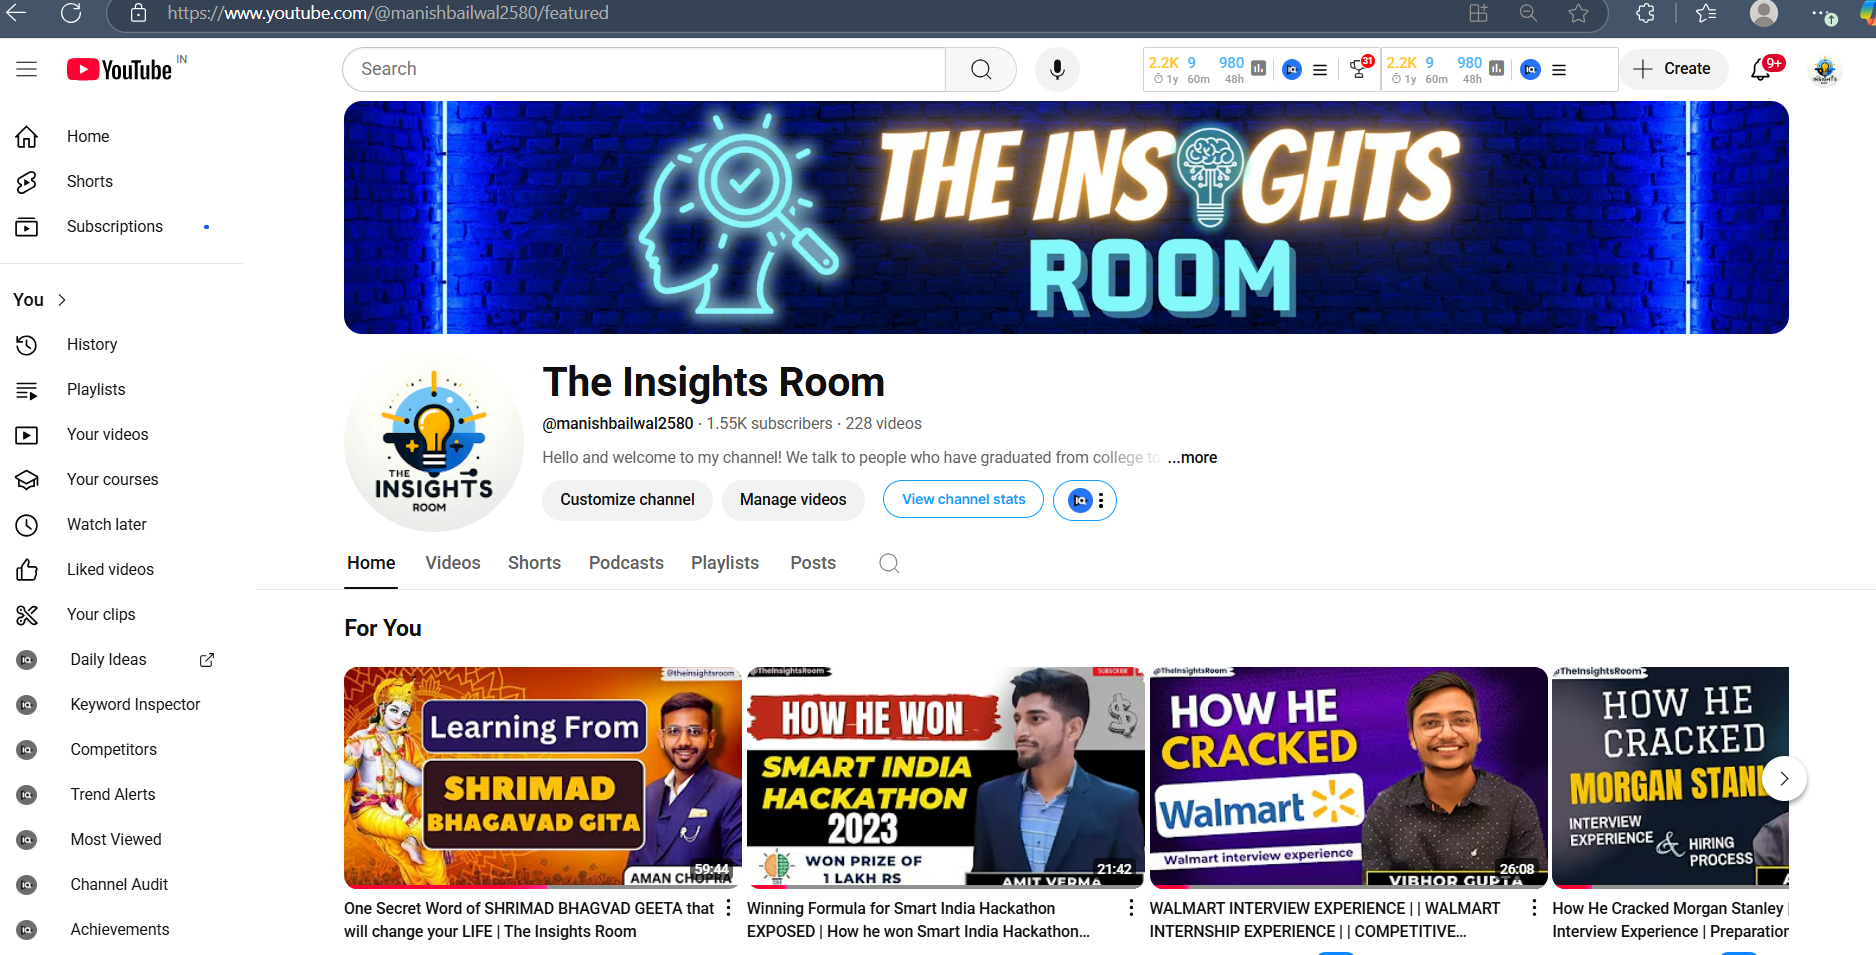The width and height of the screenshot is (1876, 955).
Task: Open the Create dropdown button
Action: [1673, 69]
